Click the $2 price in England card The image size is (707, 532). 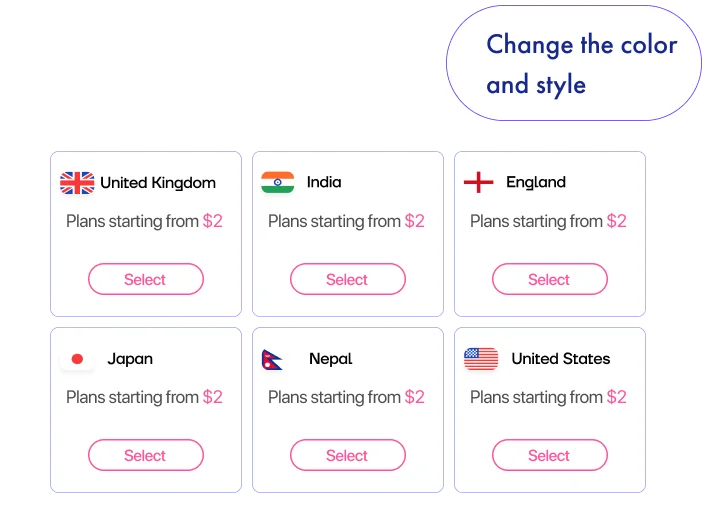[617, 221]
